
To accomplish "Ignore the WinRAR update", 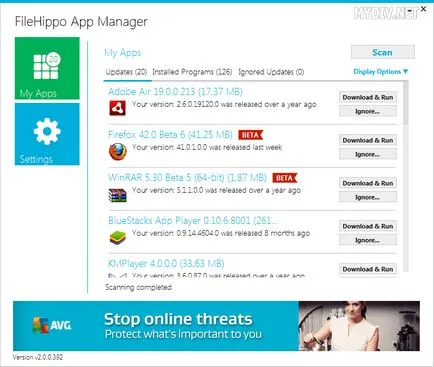I will coord(368,197).
